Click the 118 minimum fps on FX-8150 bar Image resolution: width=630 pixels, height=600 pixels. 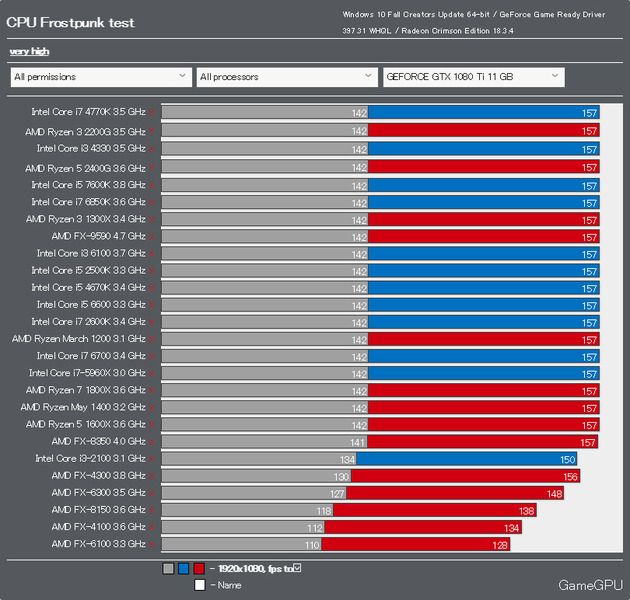[x=324, y=511]
